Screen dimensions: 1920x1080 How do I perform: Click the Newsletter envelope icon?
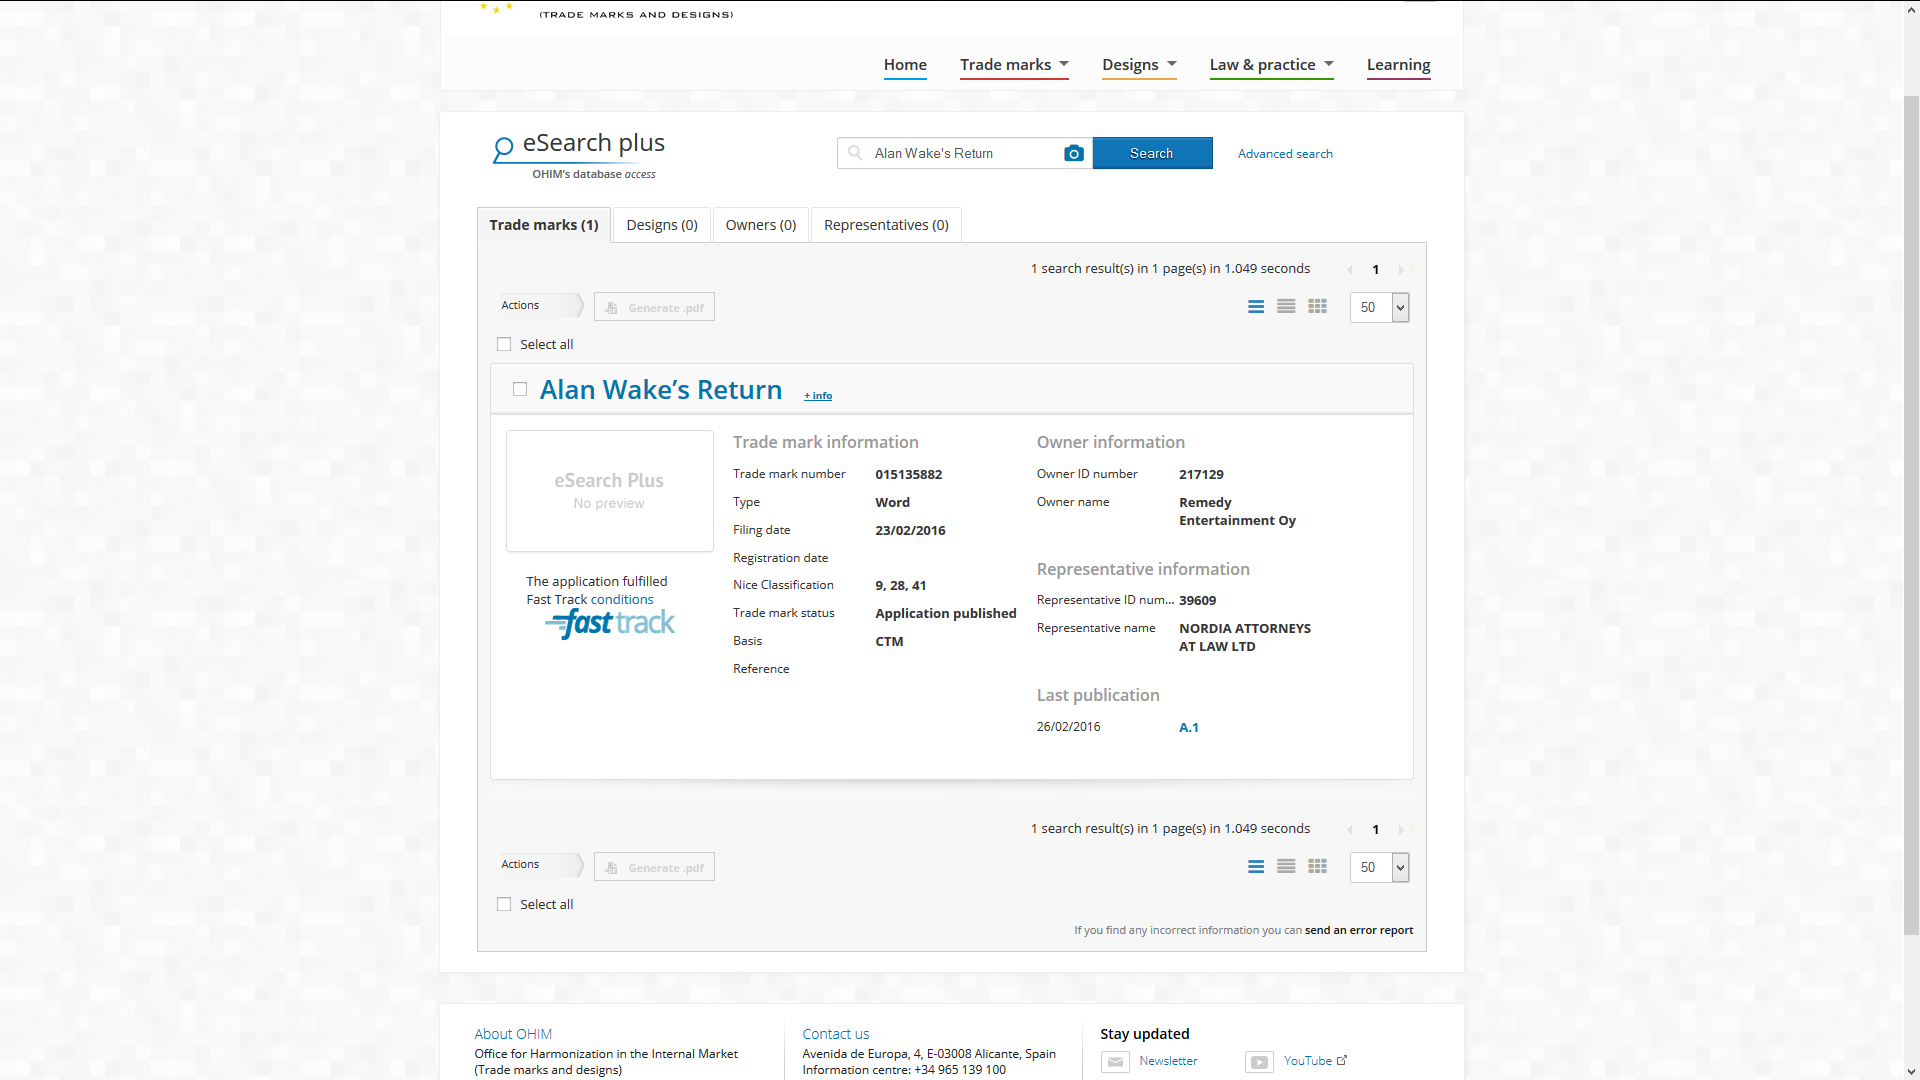(1115, 1062)
